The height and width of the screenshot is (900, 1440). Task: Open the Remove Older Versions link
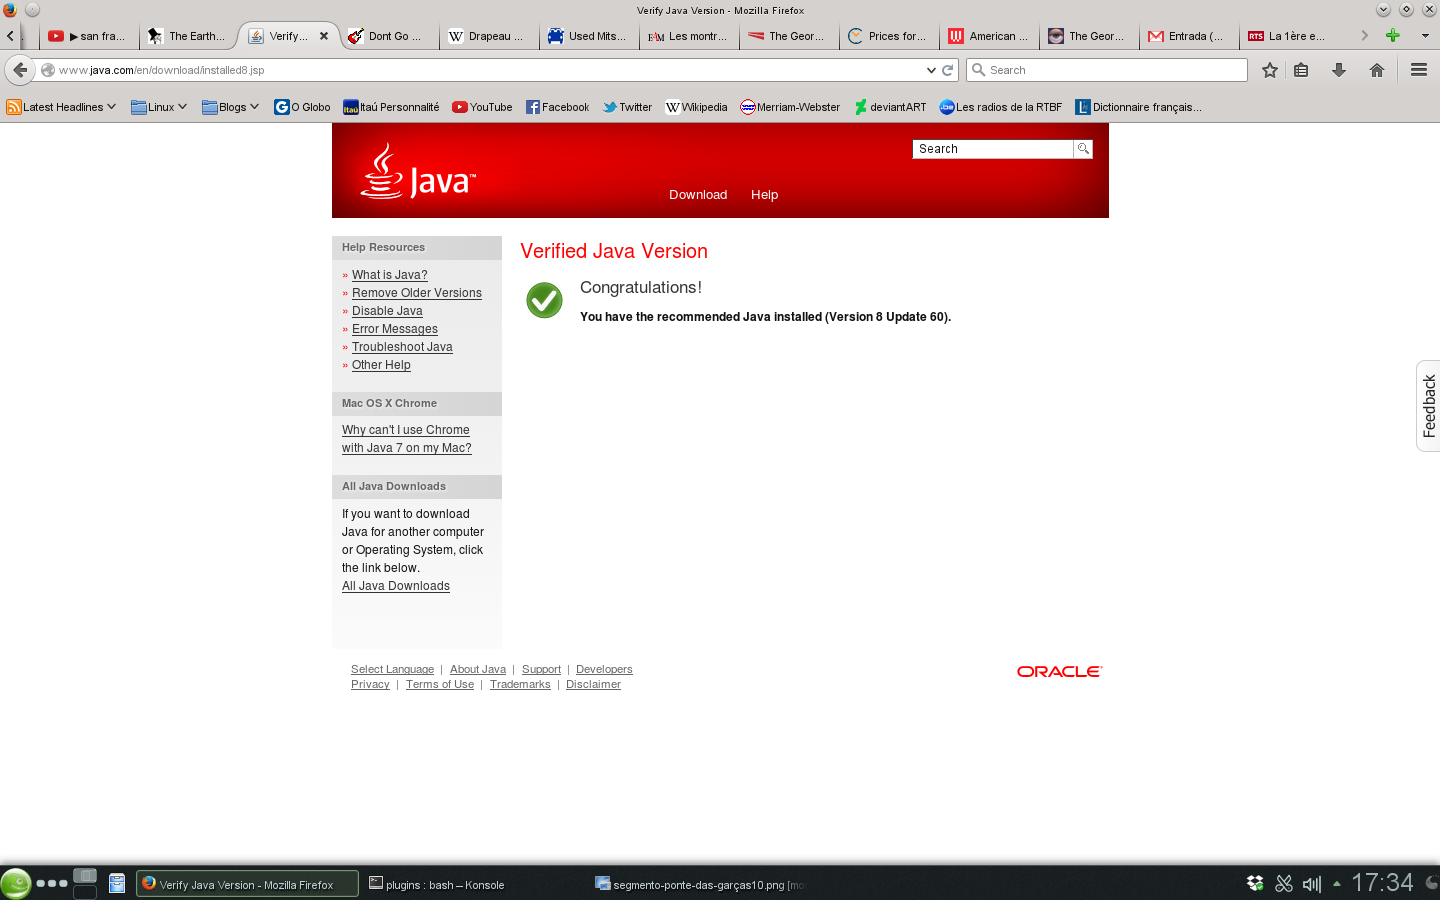[416, 293]
